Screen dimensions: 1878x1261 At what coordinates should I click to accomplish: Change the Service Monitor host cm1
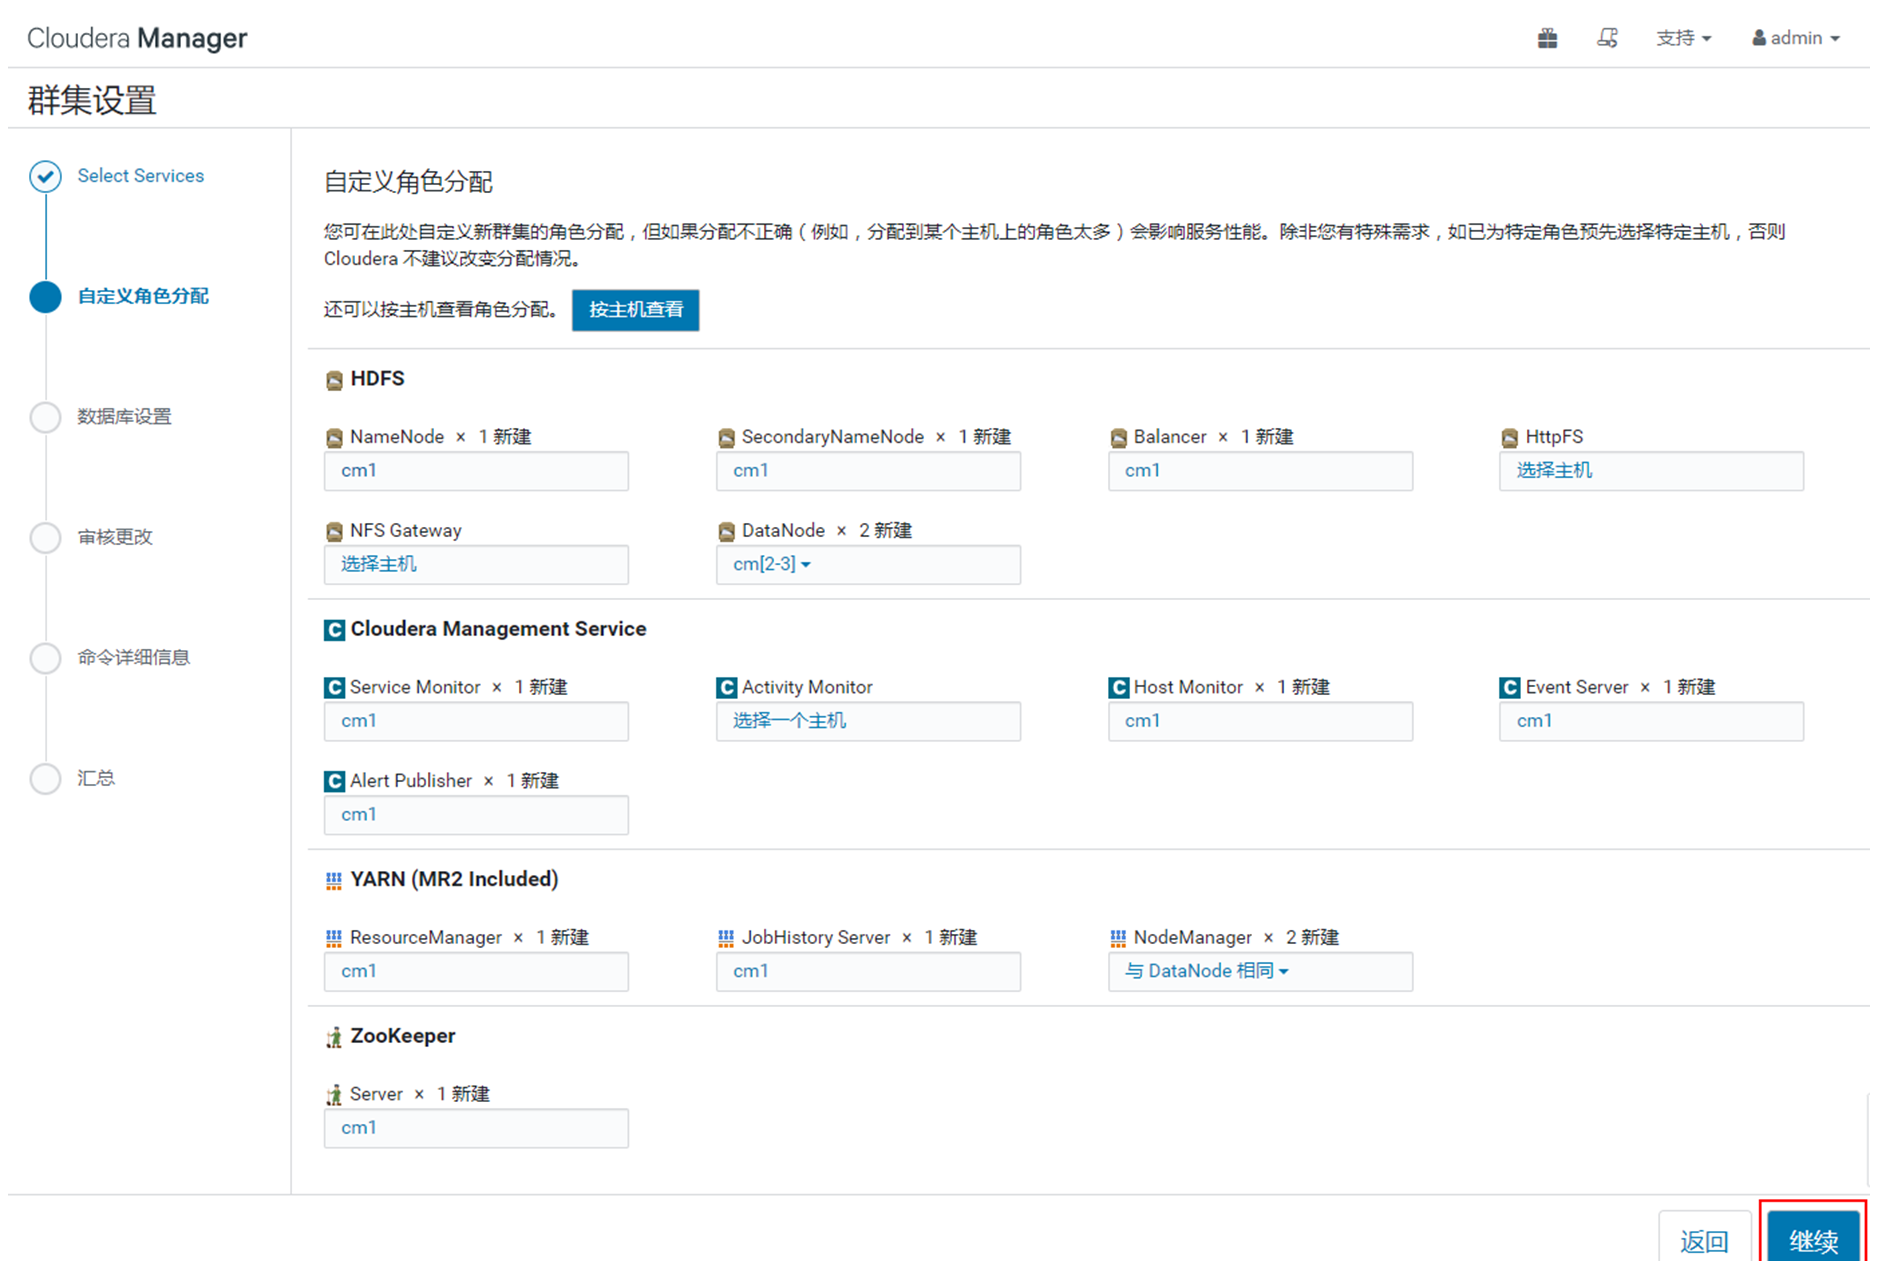[476, 721]
